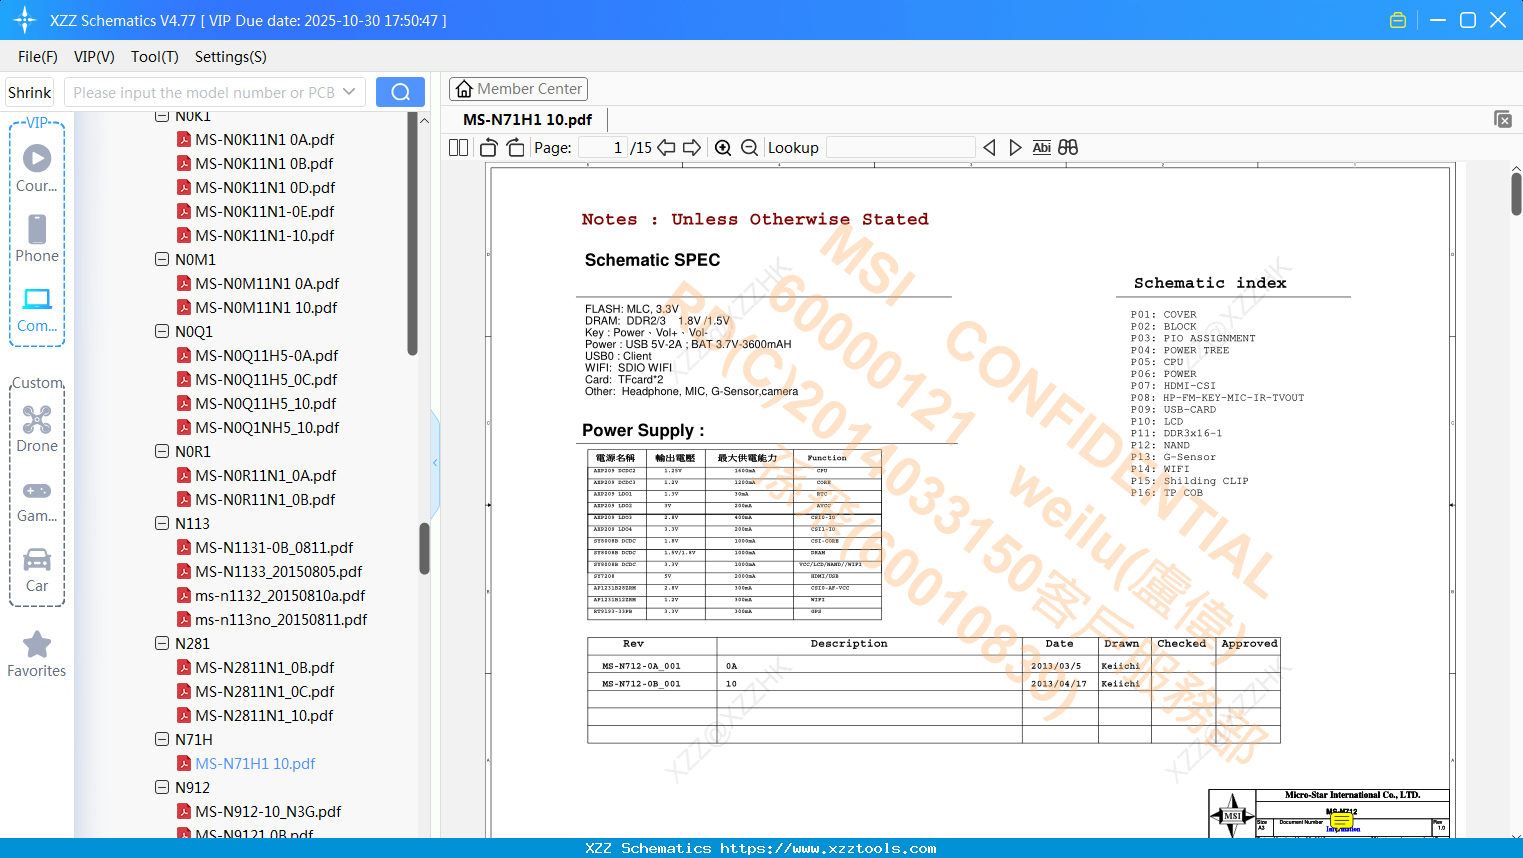The height and width of the screenshot is (858, 1523).
Task: Collapse the N113 folder
Action: click(x=162, y=523)
